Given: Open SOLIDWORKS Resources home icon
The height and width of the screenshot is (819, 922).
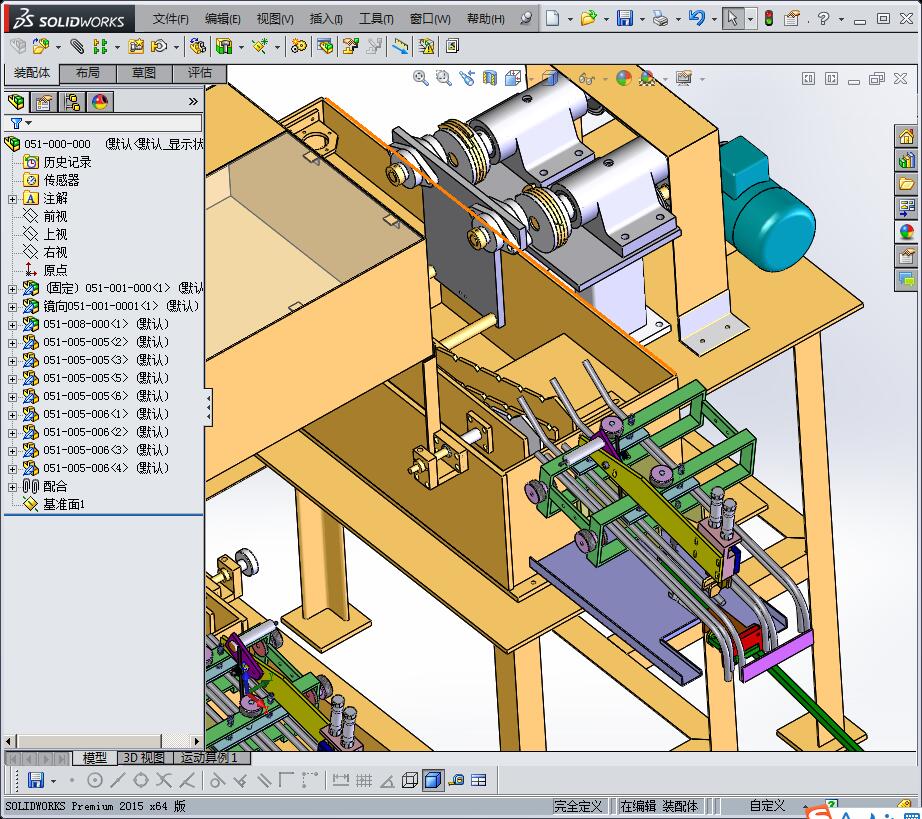Looking at the screenshot, I should (x=906, y=137).
